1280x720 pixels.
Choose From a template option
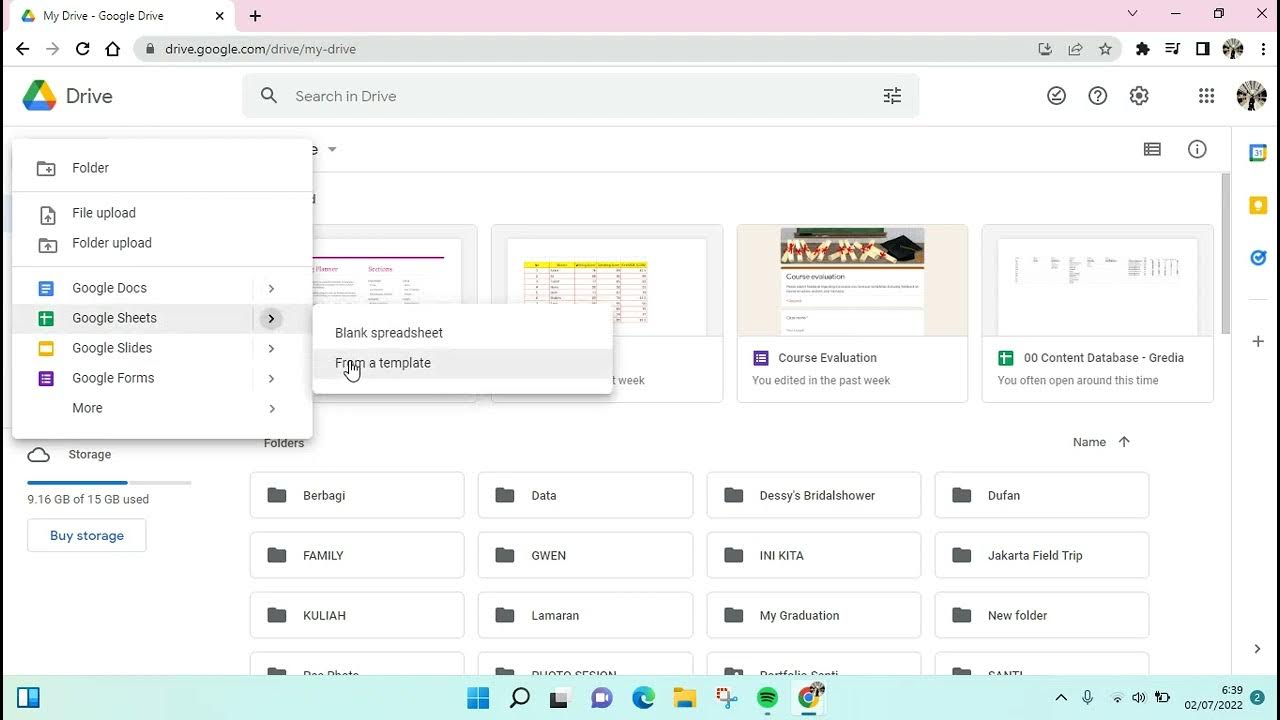[462, 363]
